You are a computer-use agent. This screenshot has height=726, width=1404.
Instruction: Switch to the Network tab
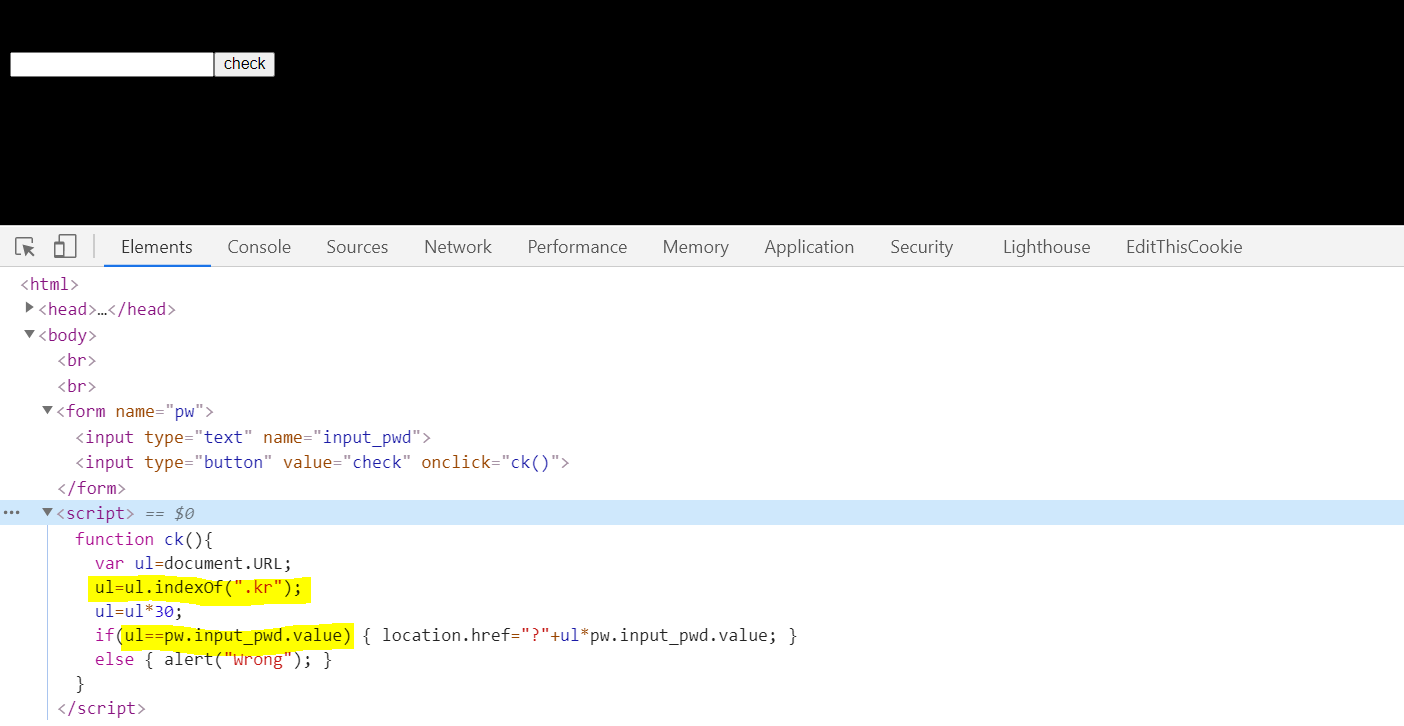458,247
